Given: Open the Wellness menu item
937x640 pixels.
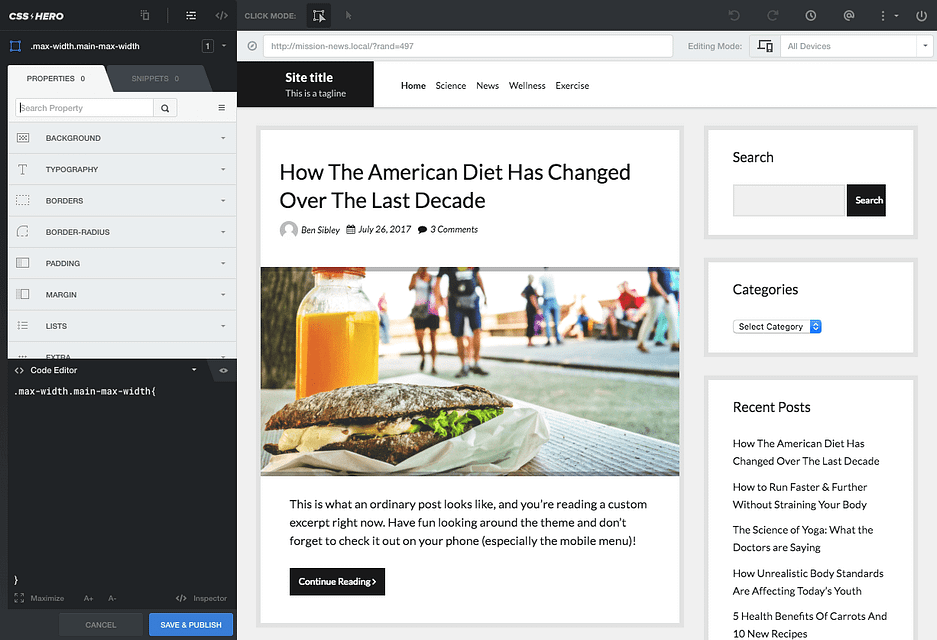Looking at the screenshot, I should (527, 85).
